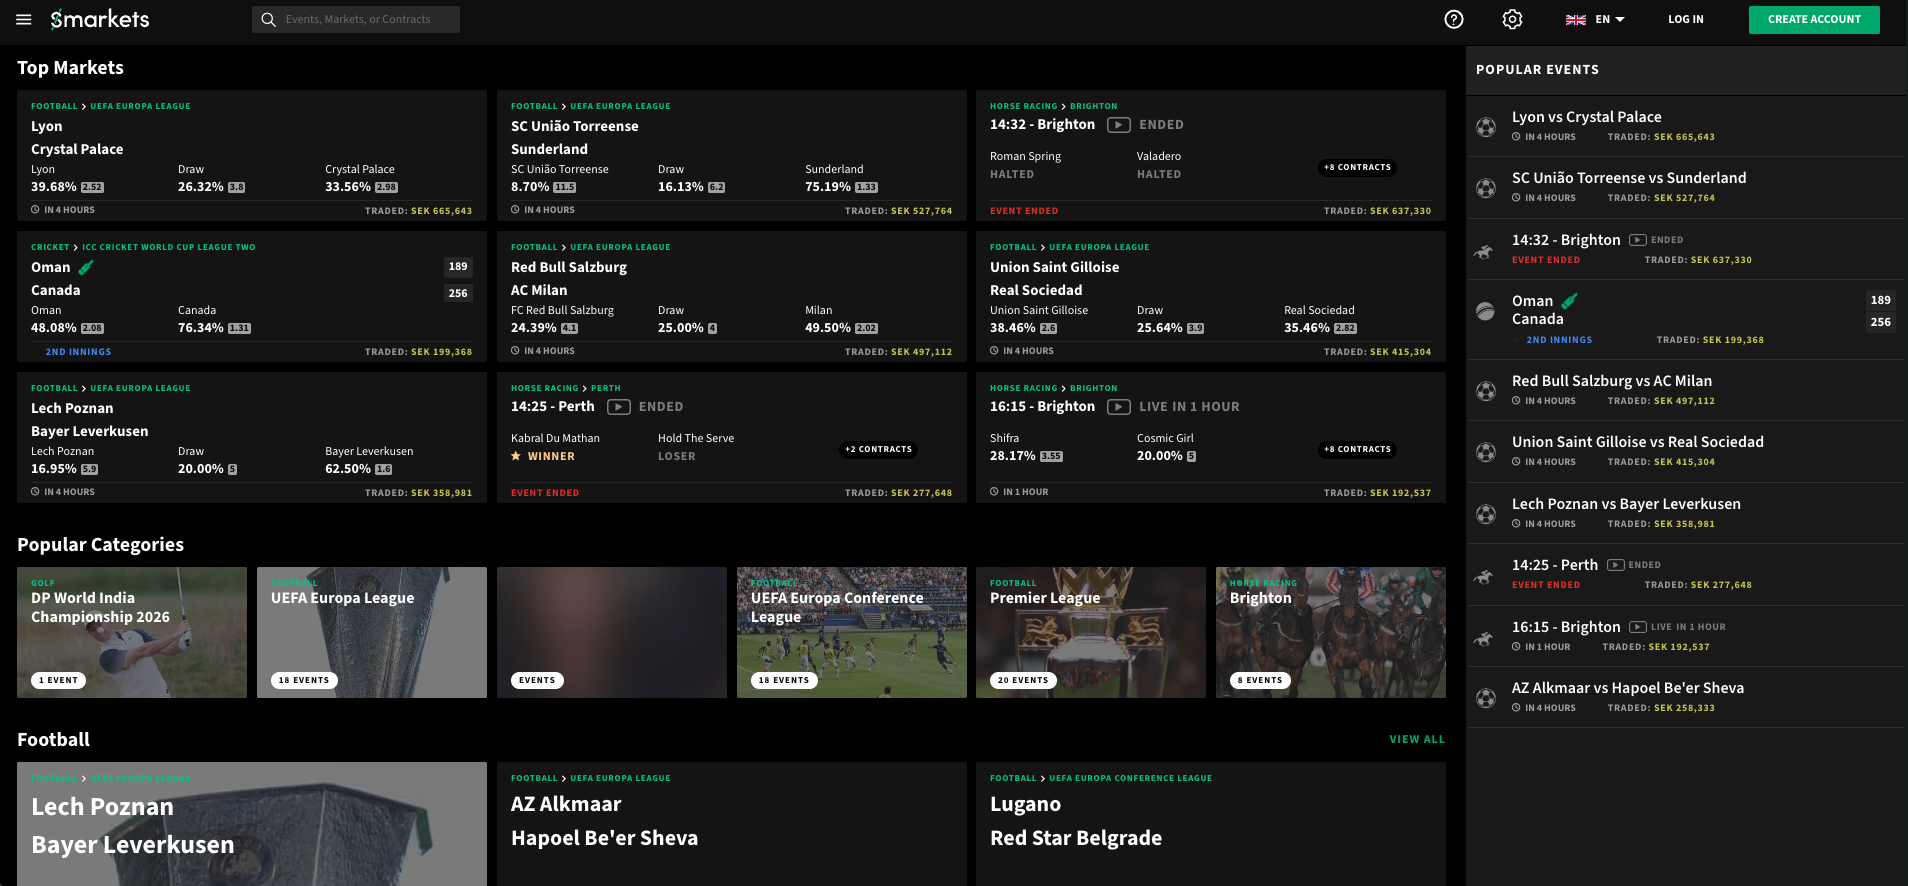
Task: Open Brighton horse racing category tile
Action: coord(1331,632)
